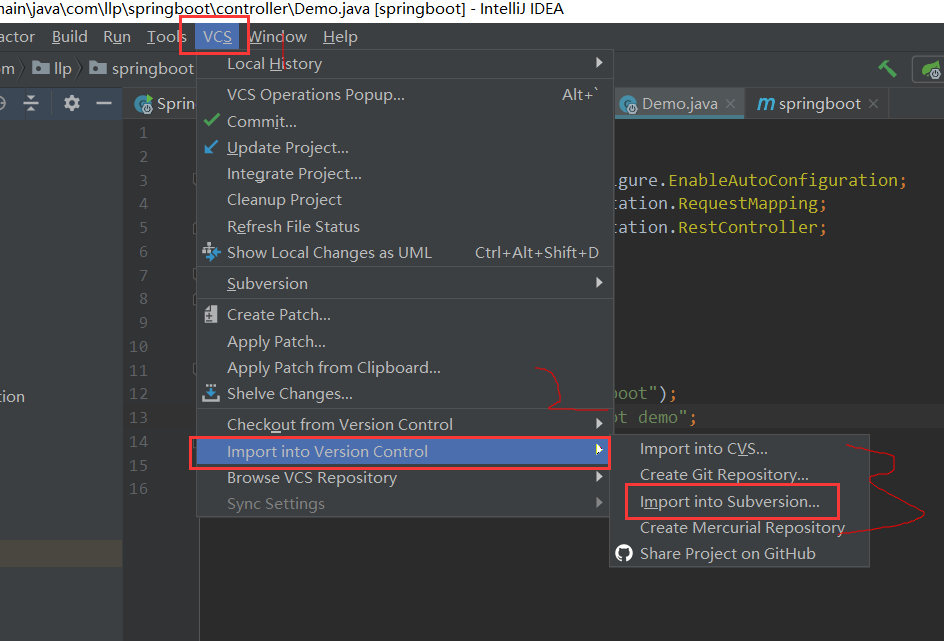Choose Update Project... menu item
This screenshot has width=944, height=641.
point(405,147)
